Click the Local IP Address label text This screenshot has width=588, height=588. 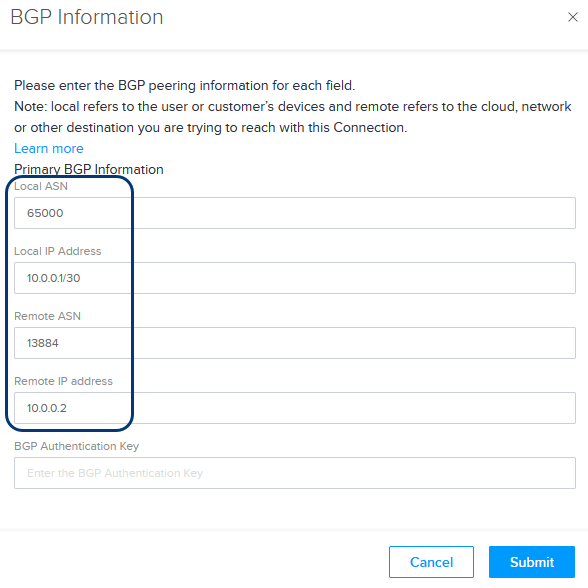coord(58,251)
